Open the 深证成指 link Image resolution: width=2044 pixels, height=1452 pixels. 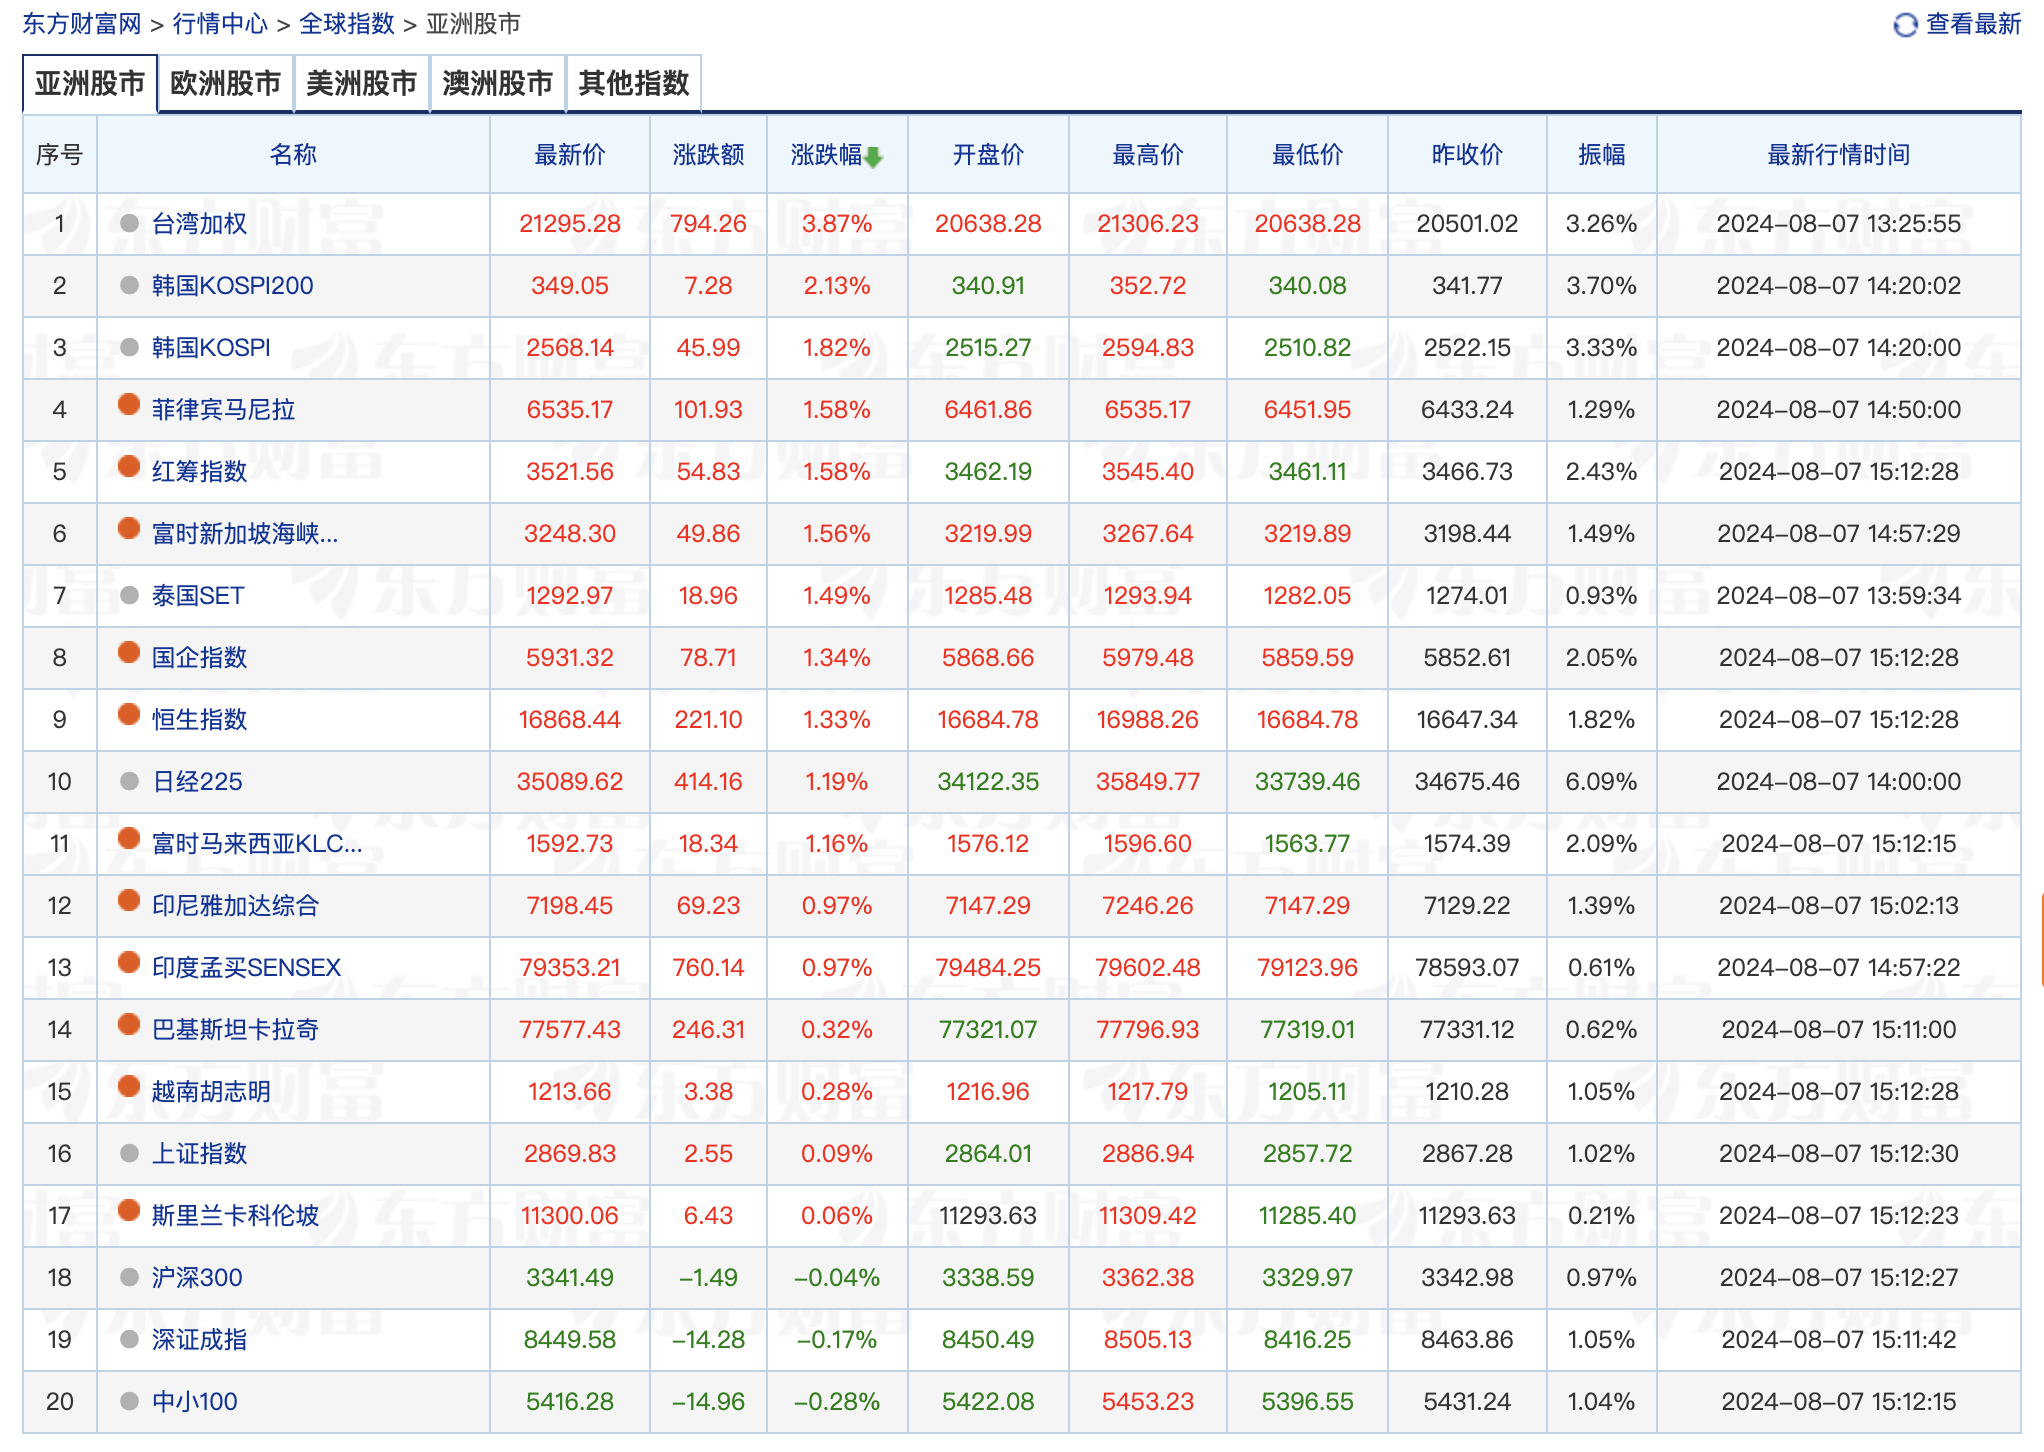pyautogui.click(x=199, y=1340)
